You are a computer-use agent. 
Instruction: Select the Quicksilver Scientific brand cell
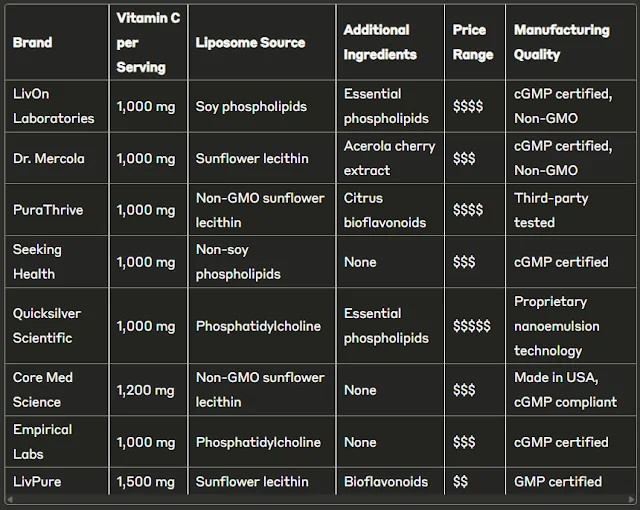click(57, 326)
